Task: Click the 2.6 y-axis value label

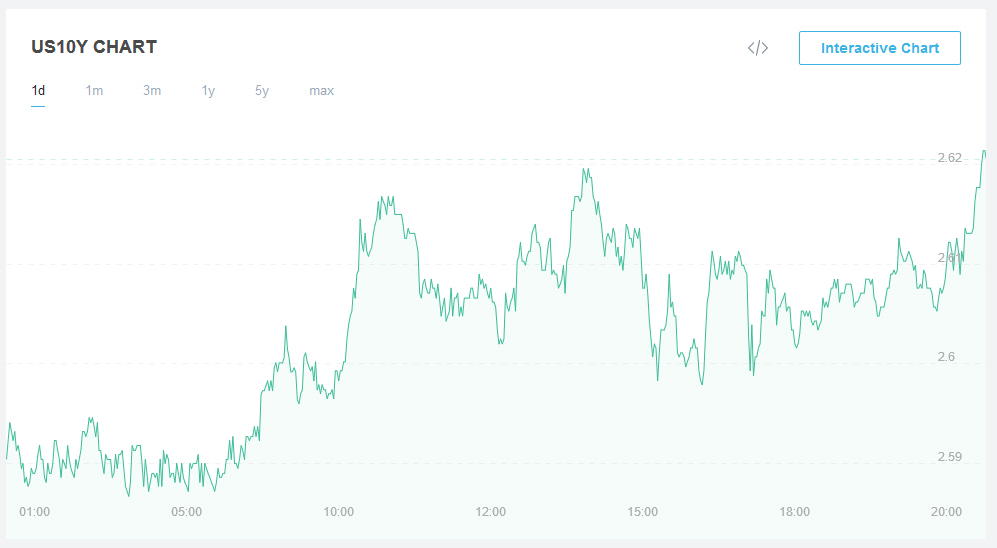Action: pos(946,357)
